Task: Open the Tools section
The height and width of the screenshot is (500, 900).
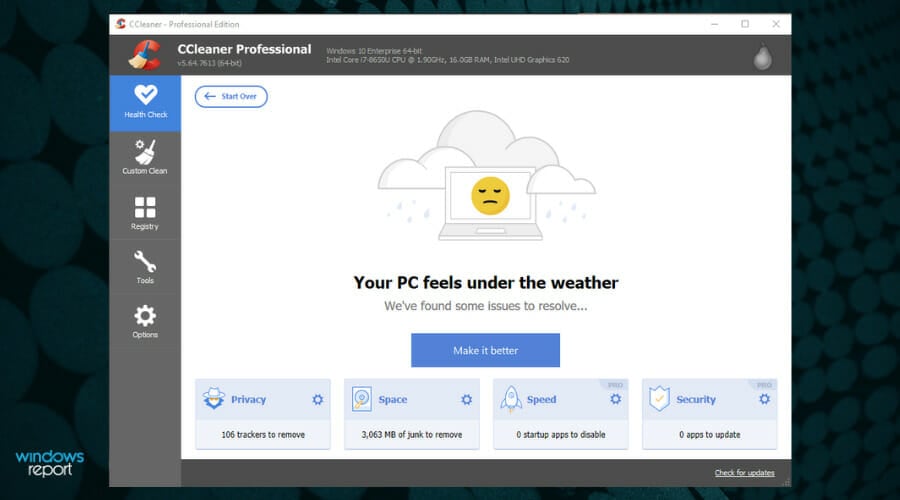Action: (x=145, y=267)
